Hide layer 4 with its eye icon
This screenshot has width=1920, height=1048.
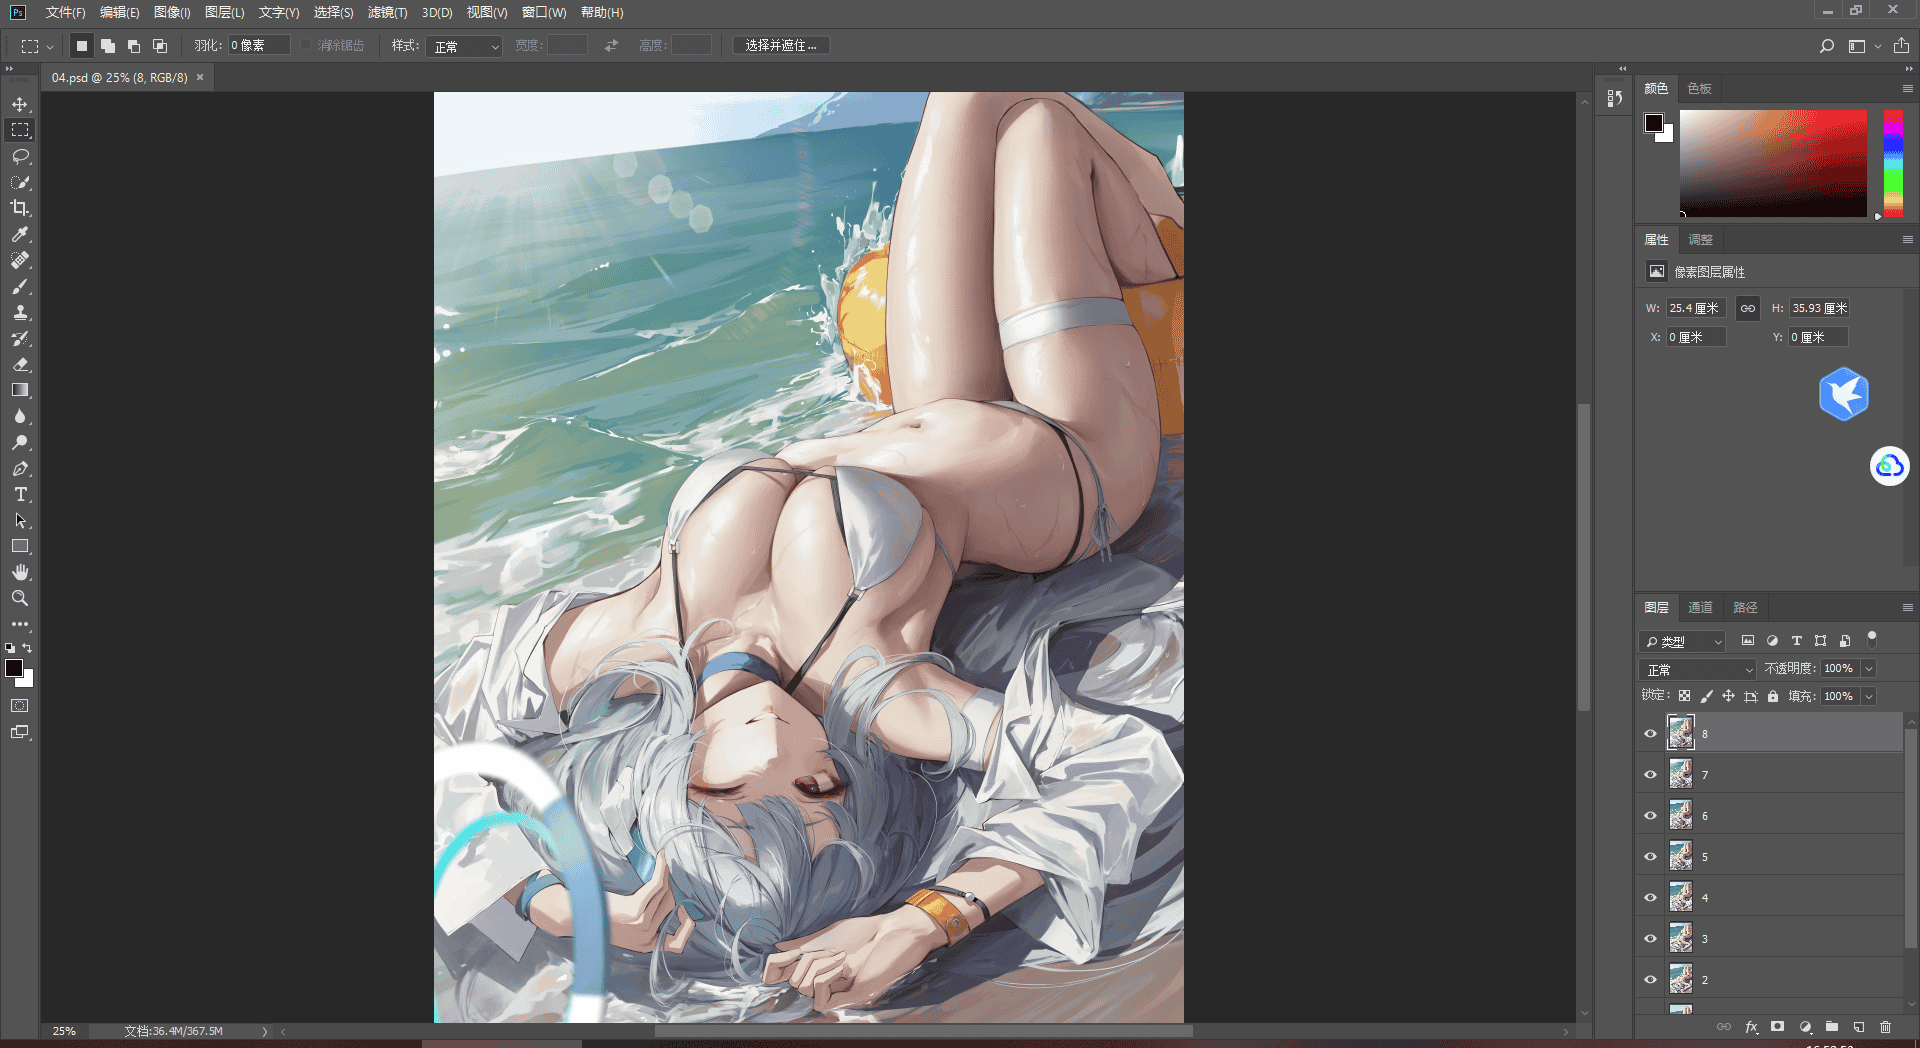click(1651, 897)
